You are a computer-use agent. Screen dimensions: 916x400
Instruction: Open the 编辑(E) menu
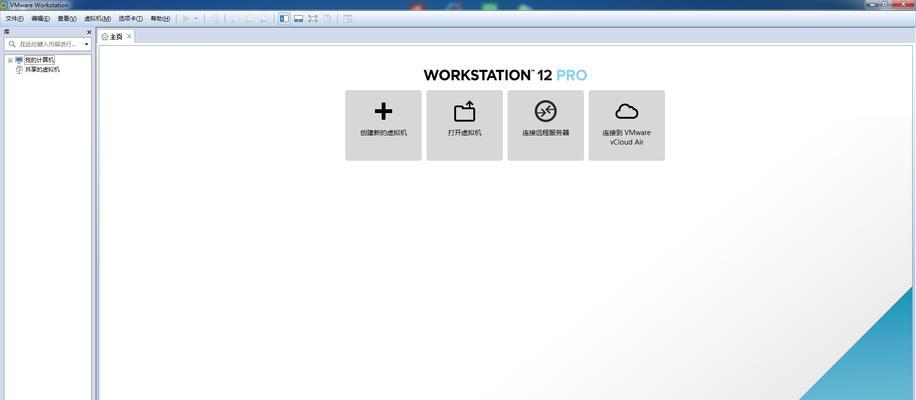[x=40, y=19]
